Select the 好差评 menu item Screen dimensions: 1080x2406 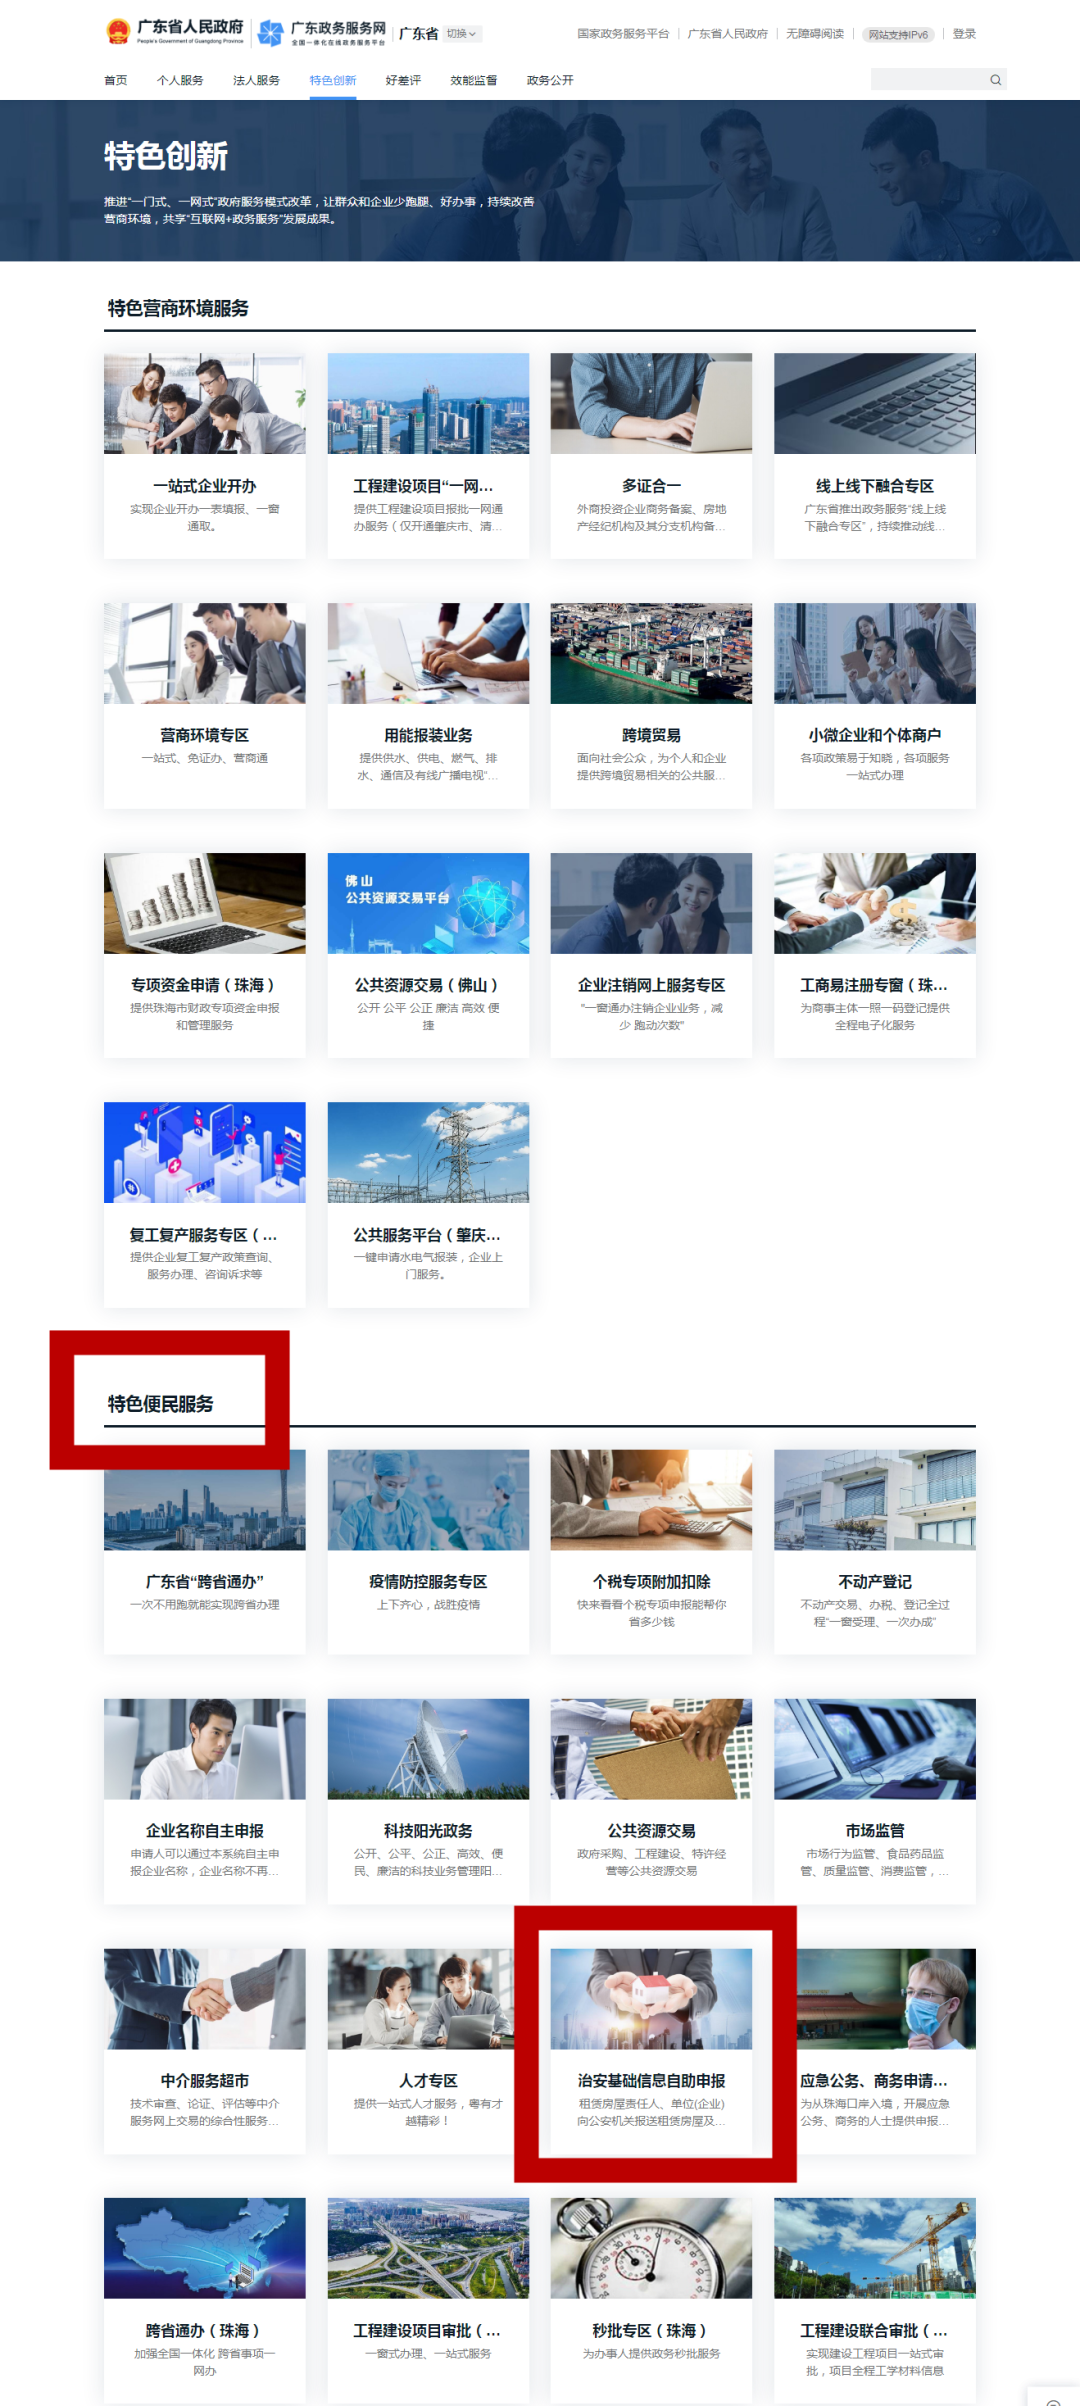pos(403,80)
